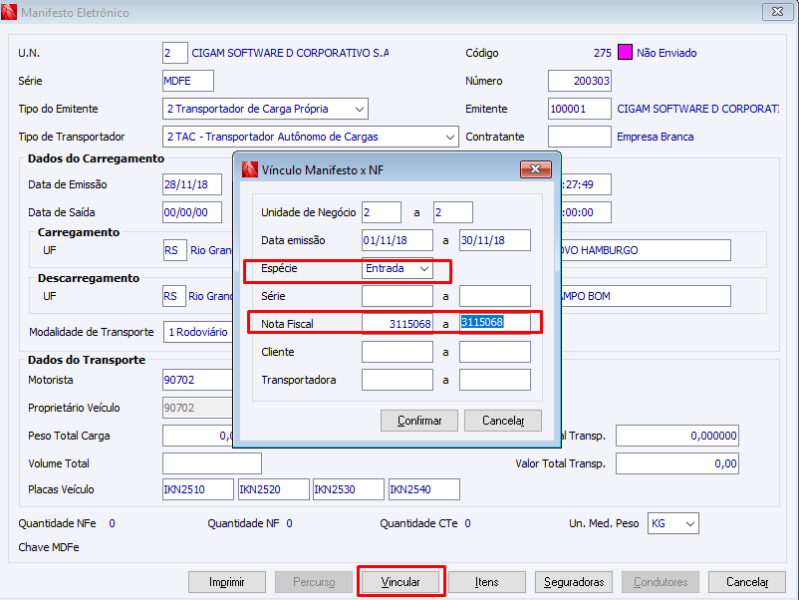Click the Peso Total Carga field

pyautogui.click(x=198, y=436)
